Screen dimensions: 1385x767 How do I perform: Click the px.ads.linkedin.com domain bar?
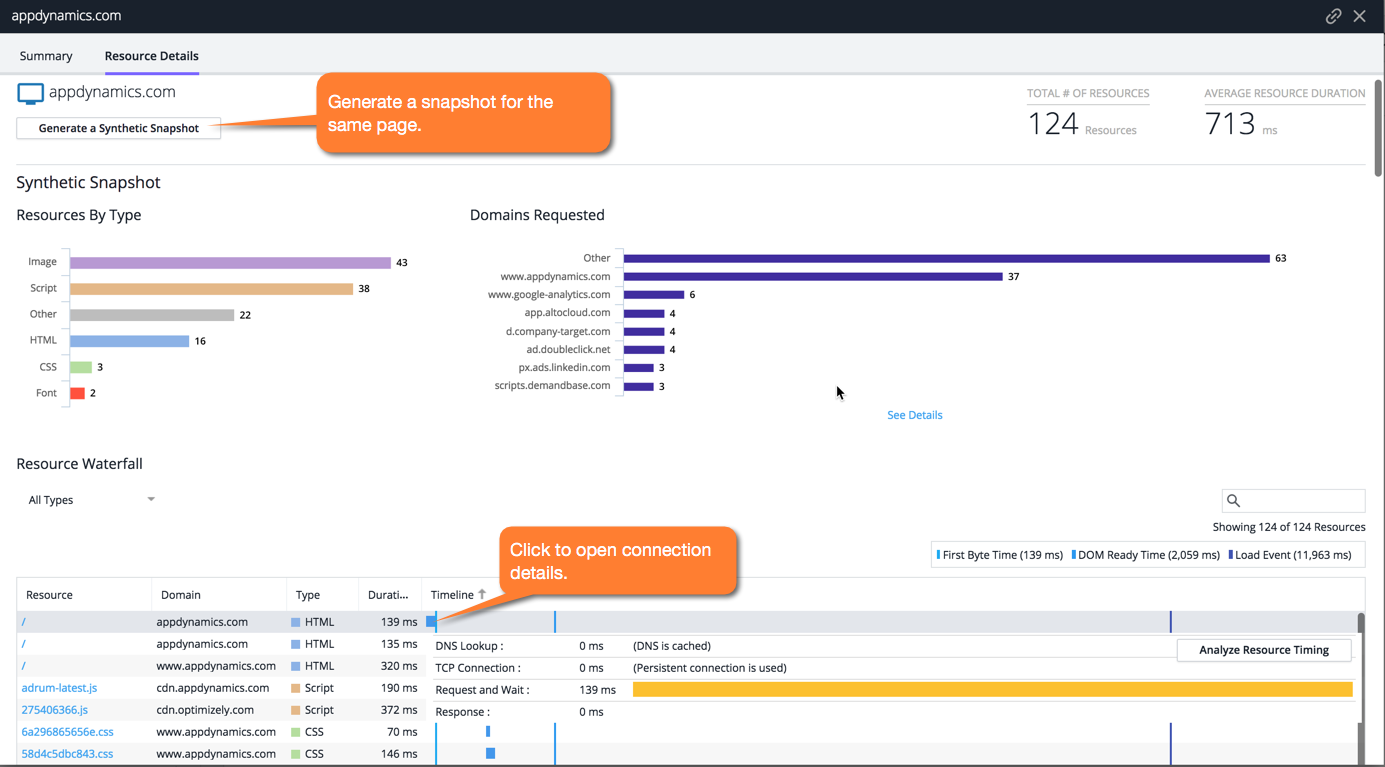(639, 367)
